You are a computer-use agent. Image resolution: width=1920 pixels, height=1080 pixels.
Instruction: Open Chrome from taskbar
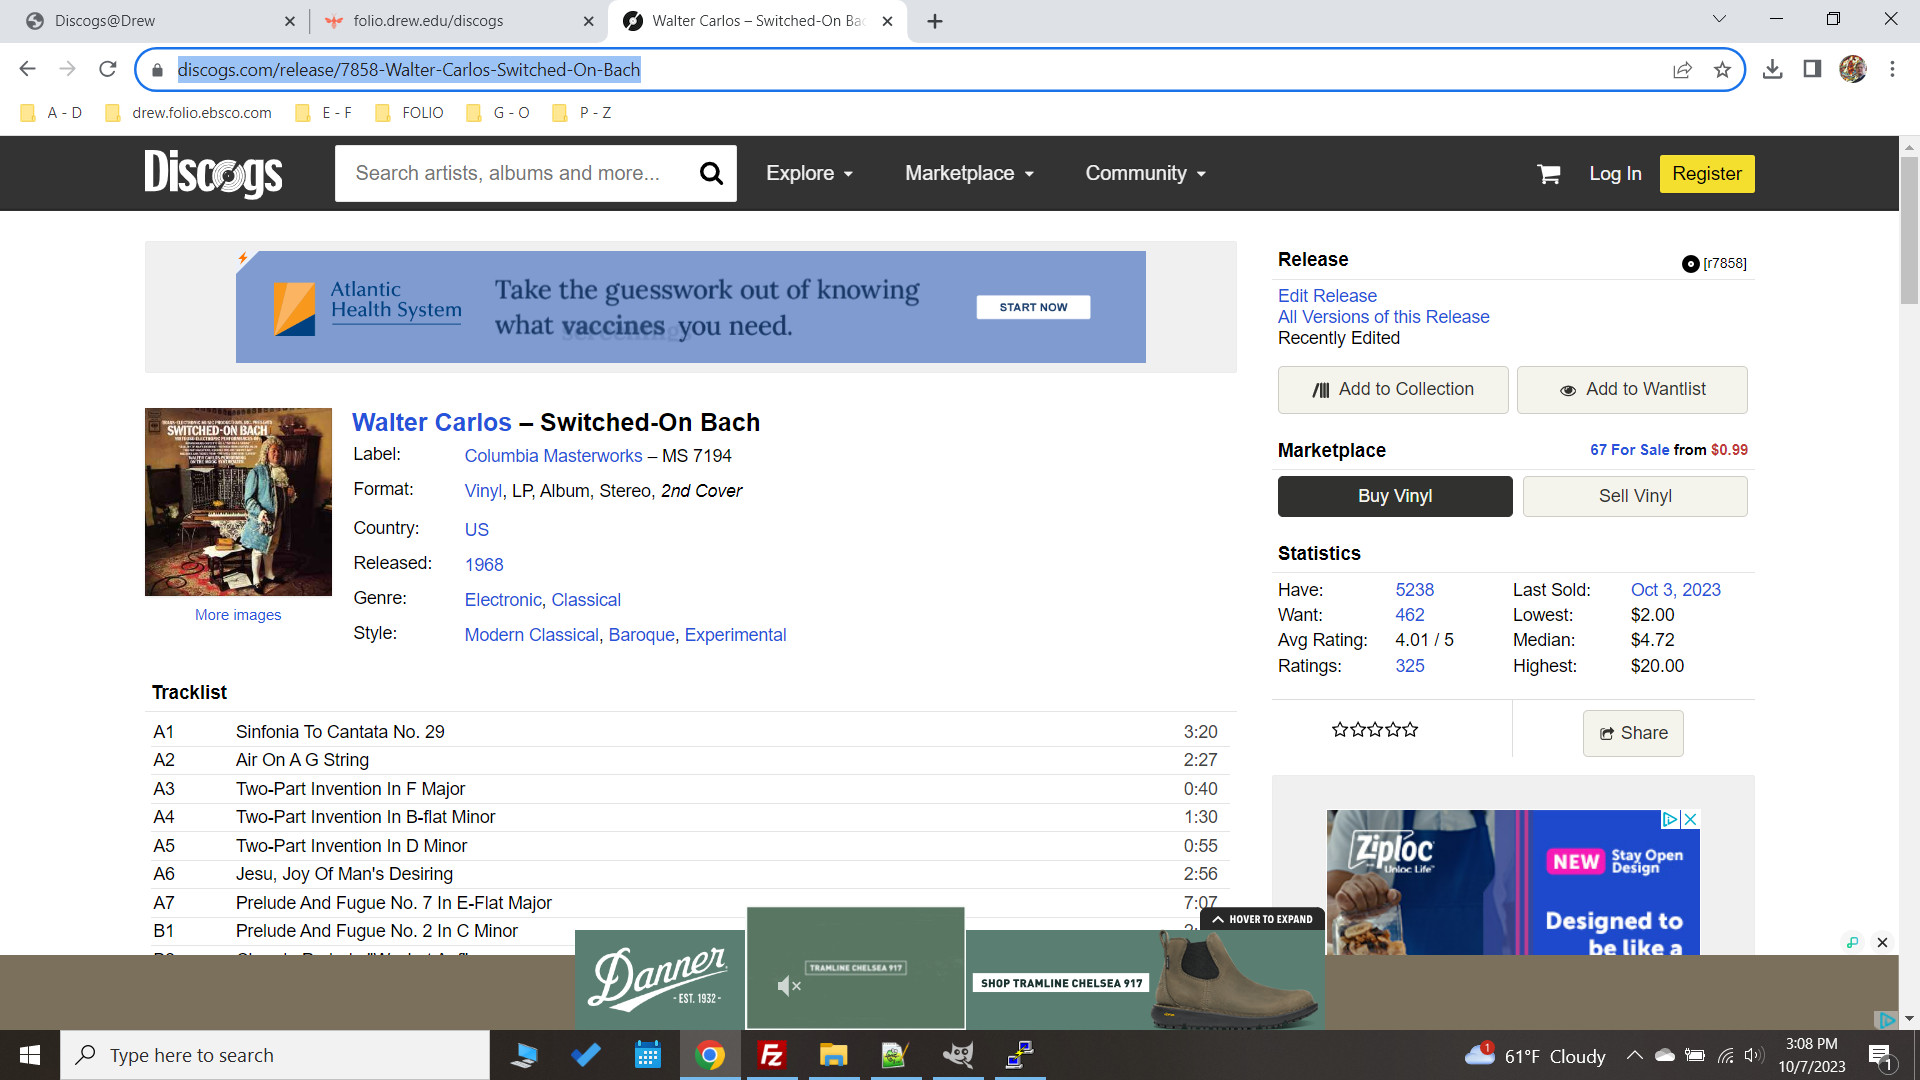709,1055
